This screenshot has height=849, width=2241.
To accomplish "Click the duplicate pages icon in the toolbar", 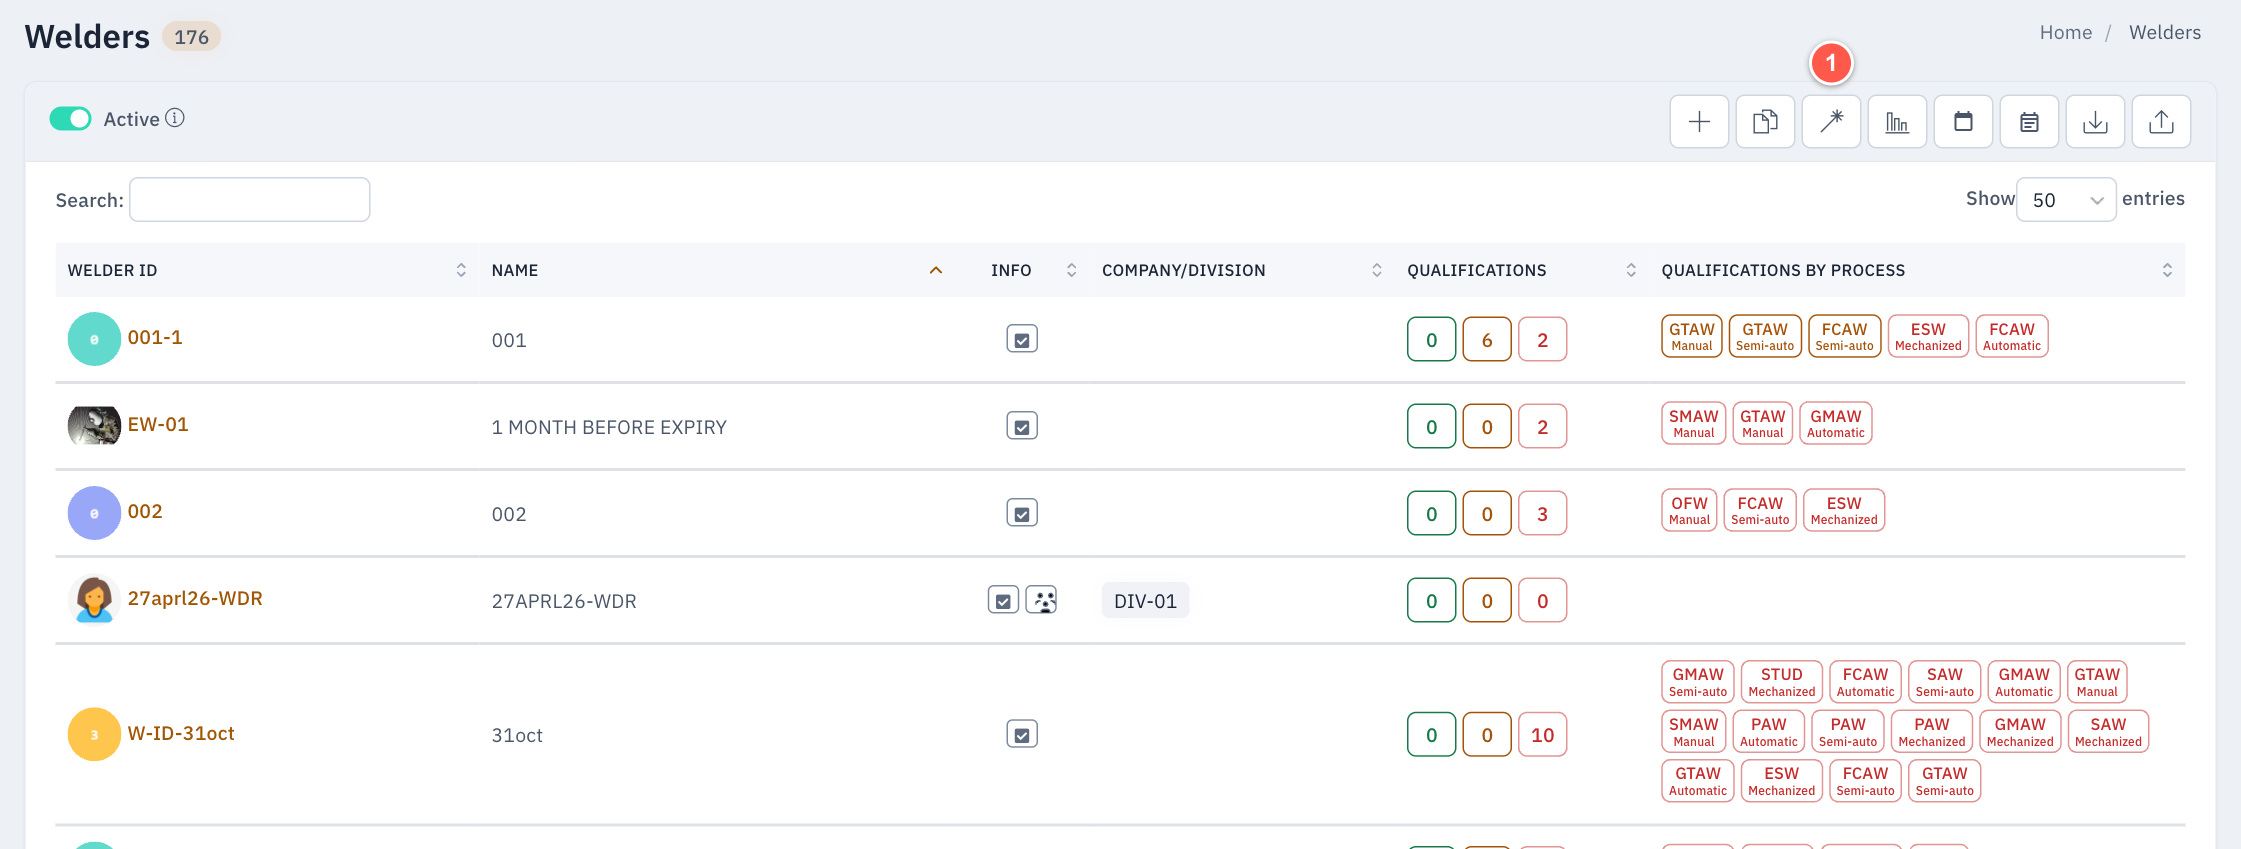I will pyautogui.click(x=1765, y=122).
